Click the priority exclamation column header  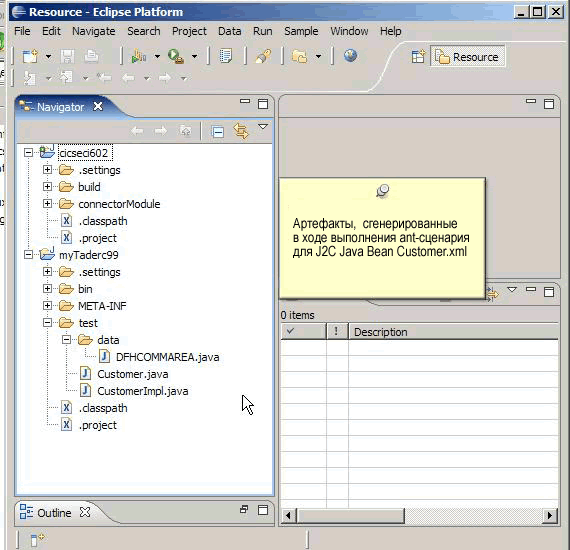coord(337,332)
